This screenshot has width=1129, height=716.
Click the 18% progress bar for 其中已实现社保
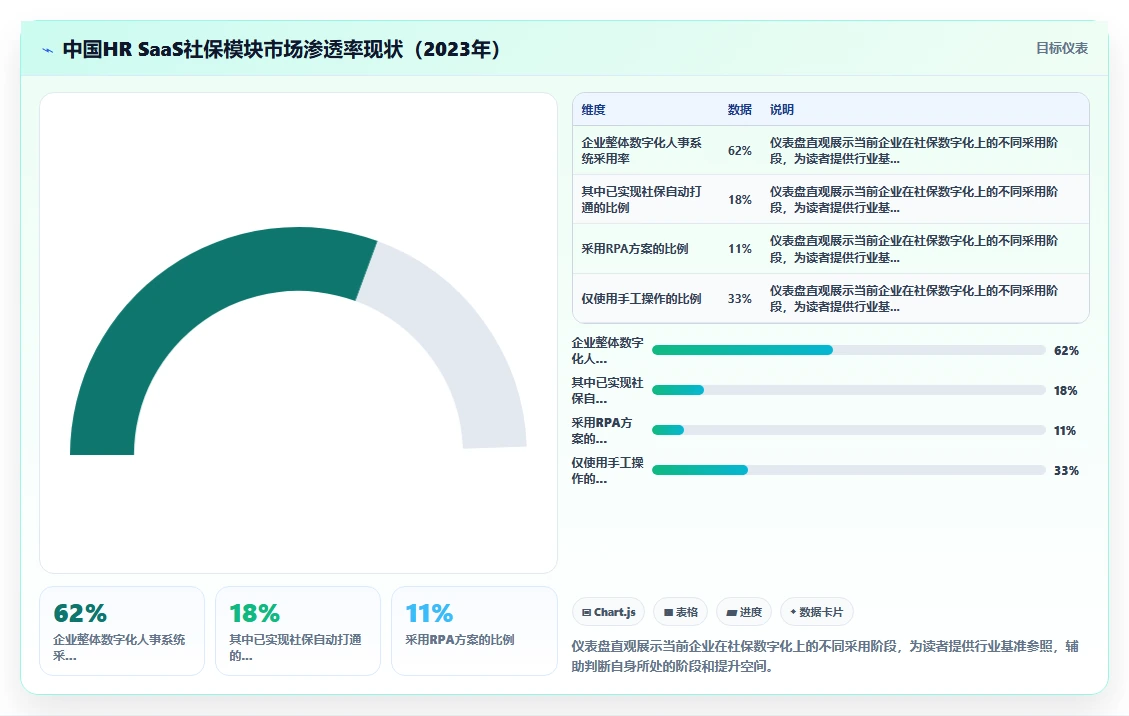[848, 390]
